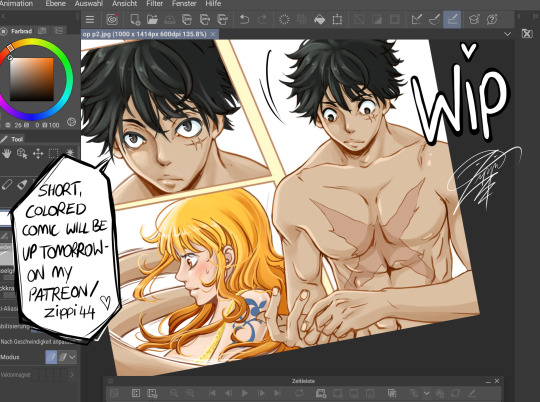Create a new document from the toolbar

click(x=135, y=20)
